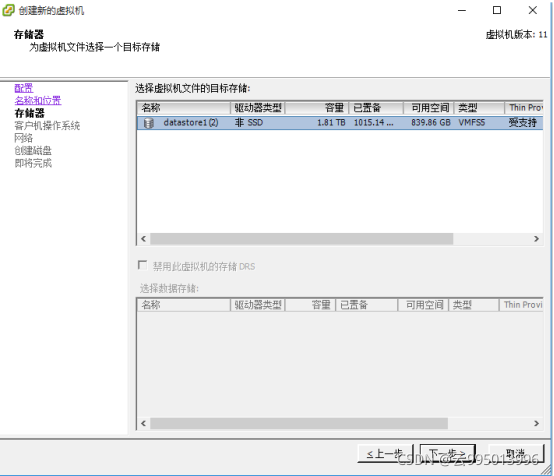Click the 非 SSD cell
The width and height of the screenshot is (554, 476).
249,123
